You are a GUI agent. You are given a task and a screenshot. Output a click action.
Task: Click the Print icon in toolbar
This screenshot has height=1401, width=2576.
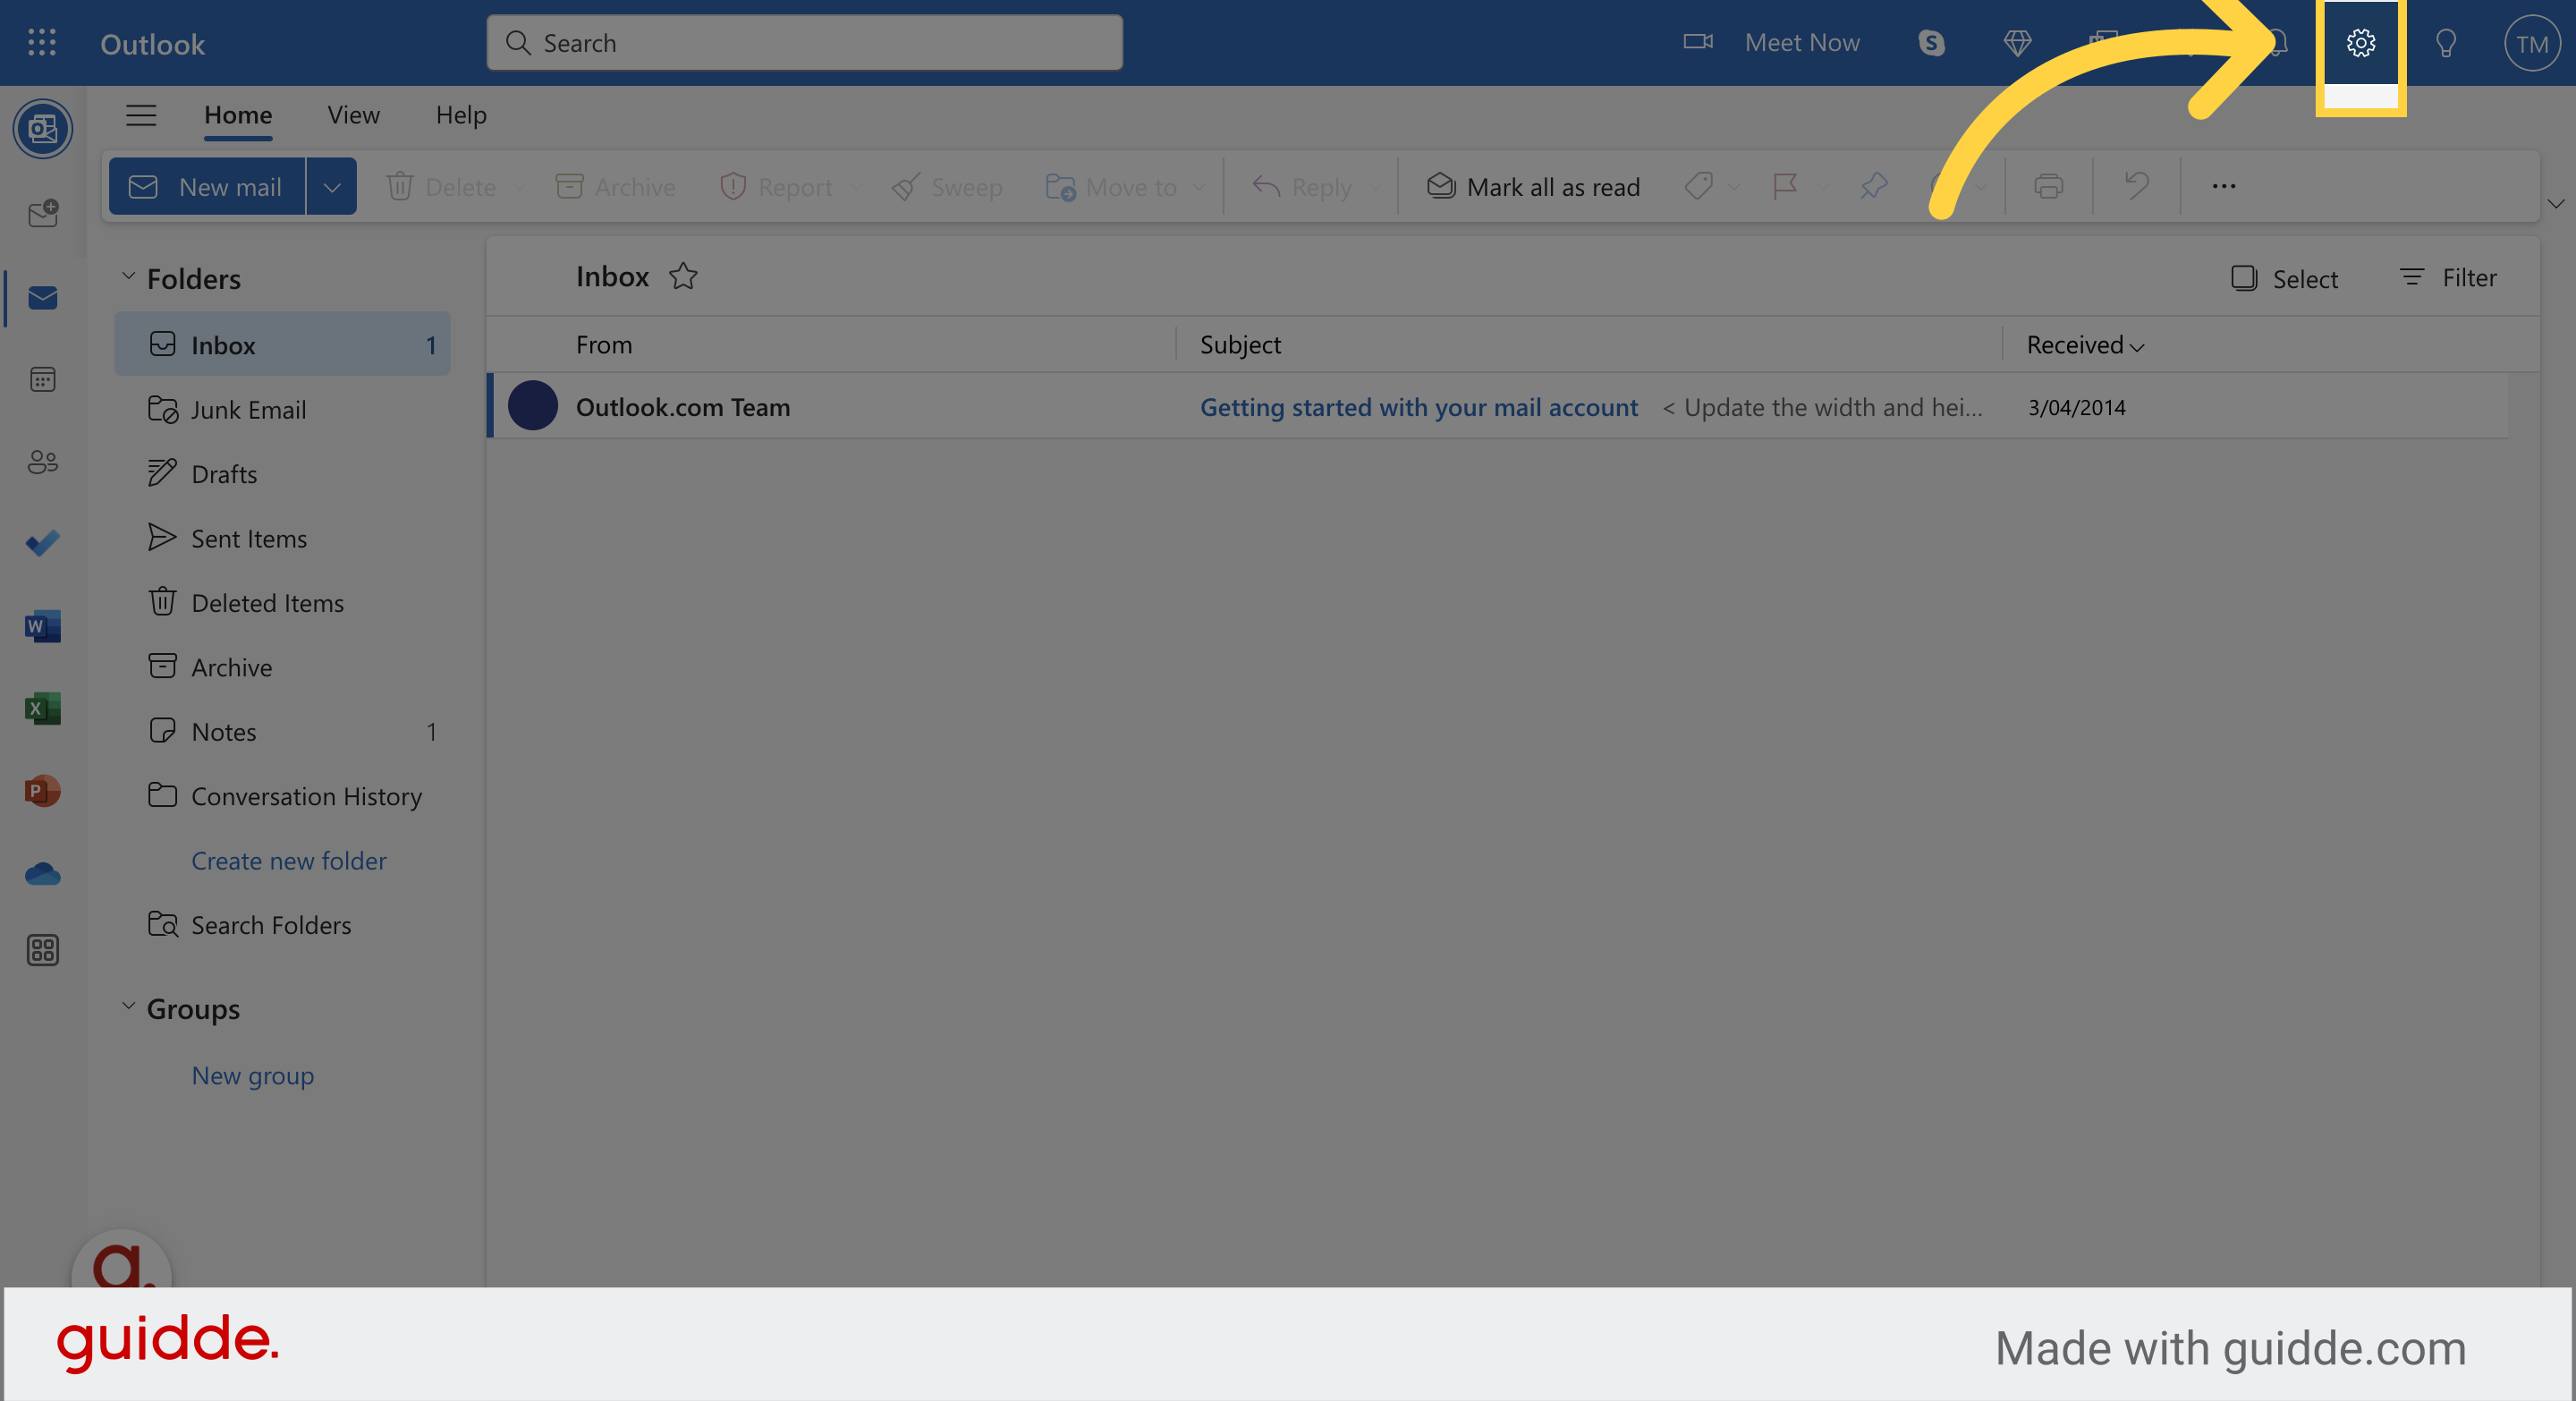(2048, 186)
